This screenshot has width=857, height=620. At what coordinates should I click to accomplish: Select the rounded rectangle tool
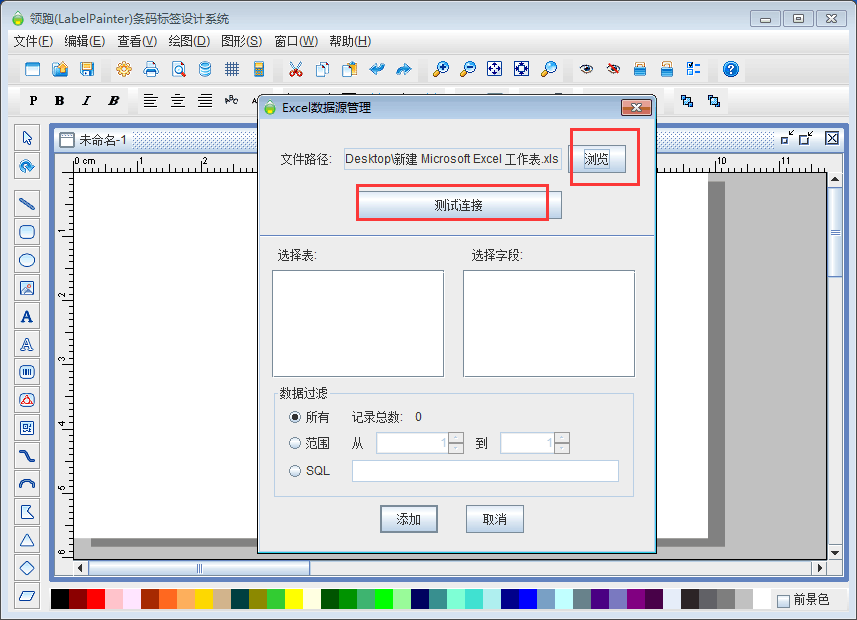point(27,232)
